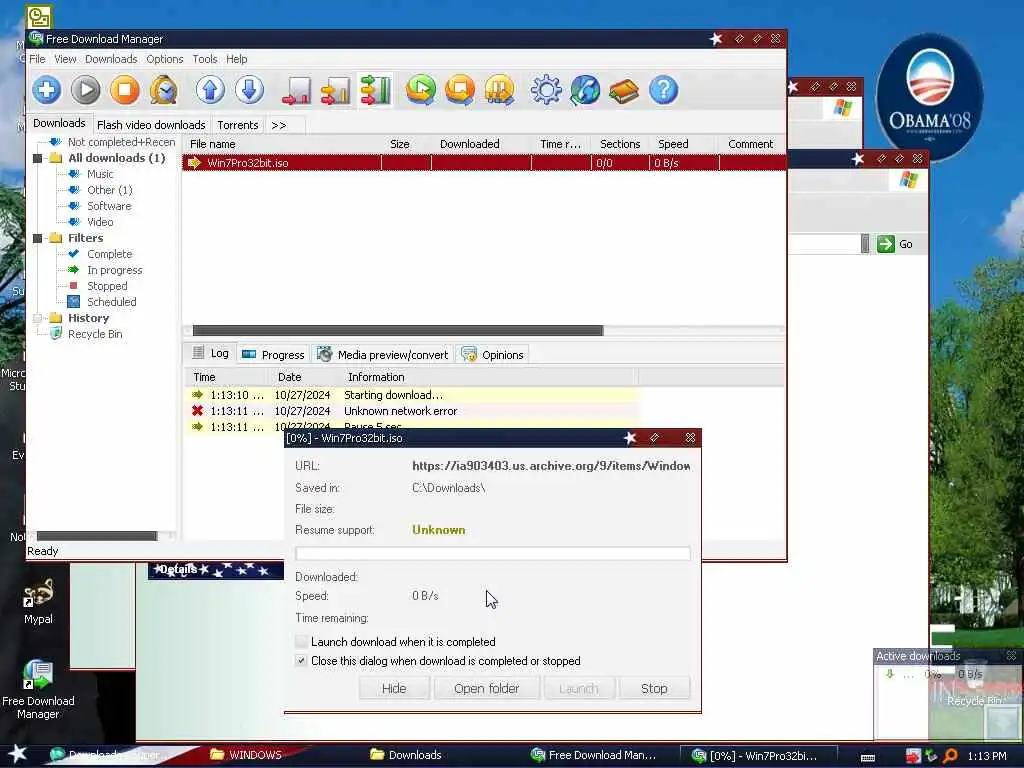This screenshot has height=768, width=1024.
Task: Click the Free Download Man... taskbar button
Action: click(x=594, y=755)
